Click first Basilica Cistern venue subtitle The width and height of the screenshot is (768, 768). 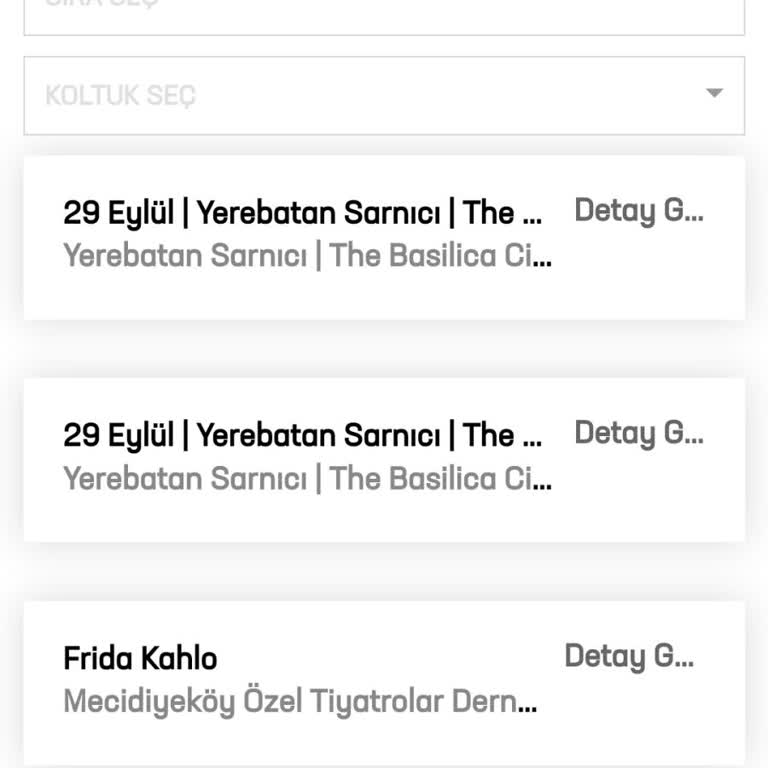[x=306, y=256]
